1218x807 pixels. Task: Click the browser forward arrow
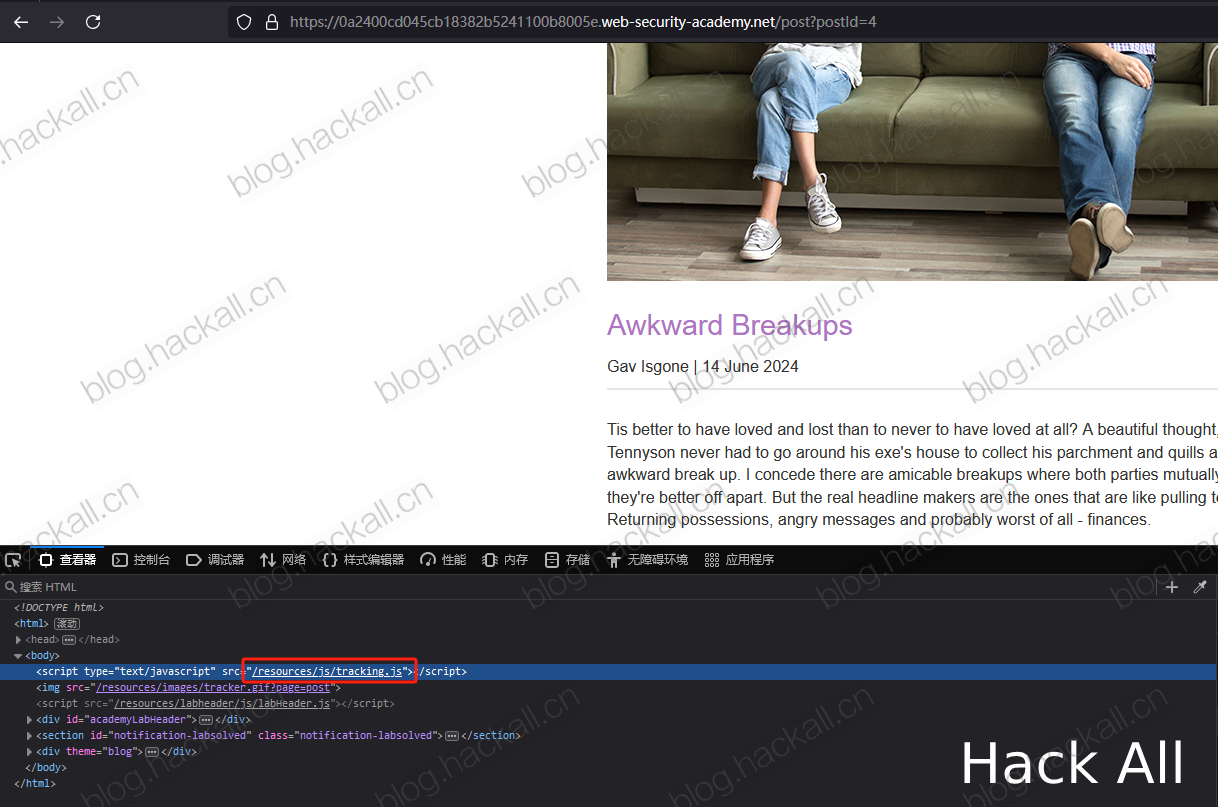[x=57, y=21]
